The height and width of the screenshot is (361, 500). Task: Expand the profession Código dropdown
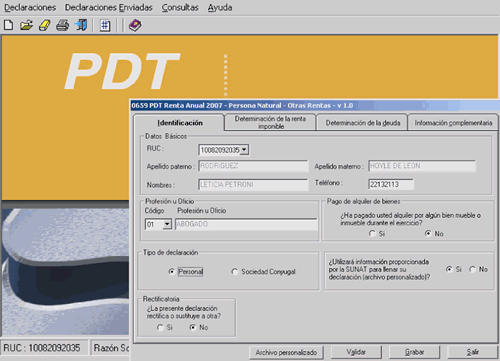[167, 224]
